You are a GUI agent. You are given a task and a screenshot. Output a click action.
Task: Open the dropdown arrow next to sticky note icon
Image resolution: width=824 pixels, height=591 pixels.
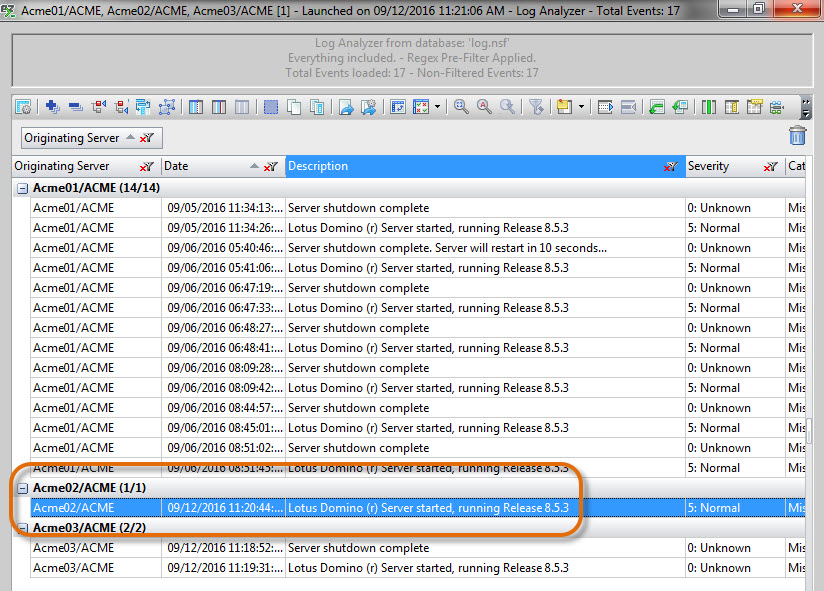pos(581,107)
